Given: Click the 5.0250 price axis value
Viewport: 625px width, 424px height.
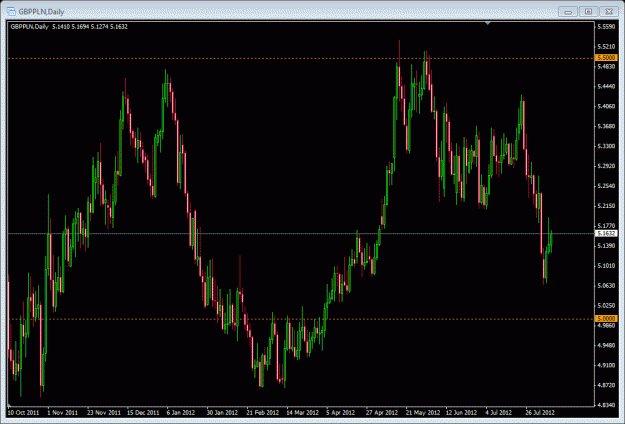Looking at the screenshot, I should click(x=606, y=305).
